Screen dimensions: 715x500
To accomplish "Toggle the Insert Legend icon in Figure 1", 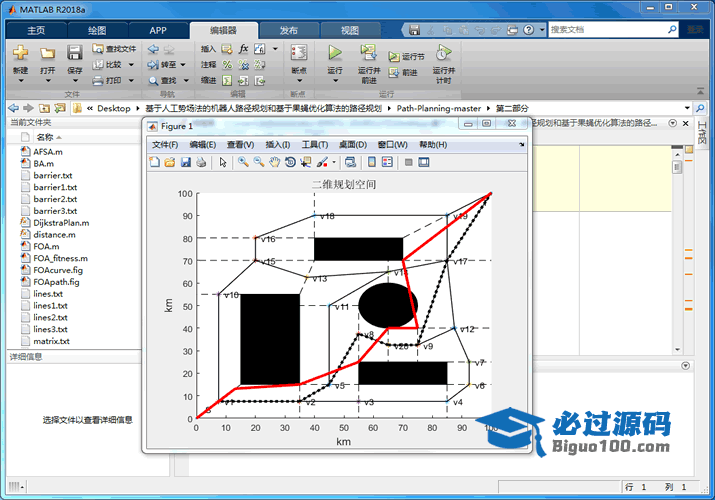I will tap(387, 162).
